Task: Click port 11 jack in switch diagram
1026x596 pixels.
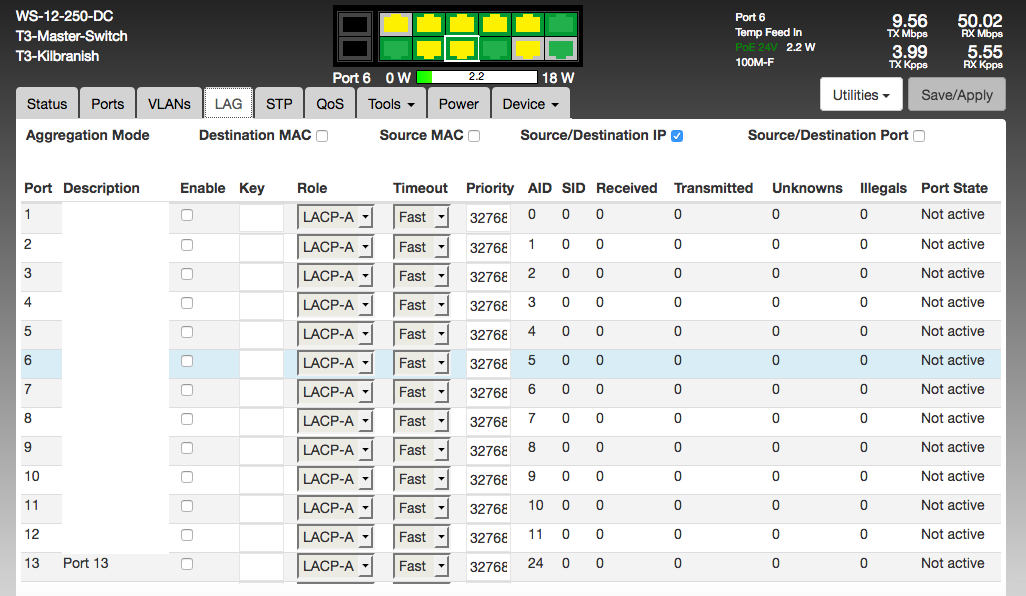Action: (562, 24)
